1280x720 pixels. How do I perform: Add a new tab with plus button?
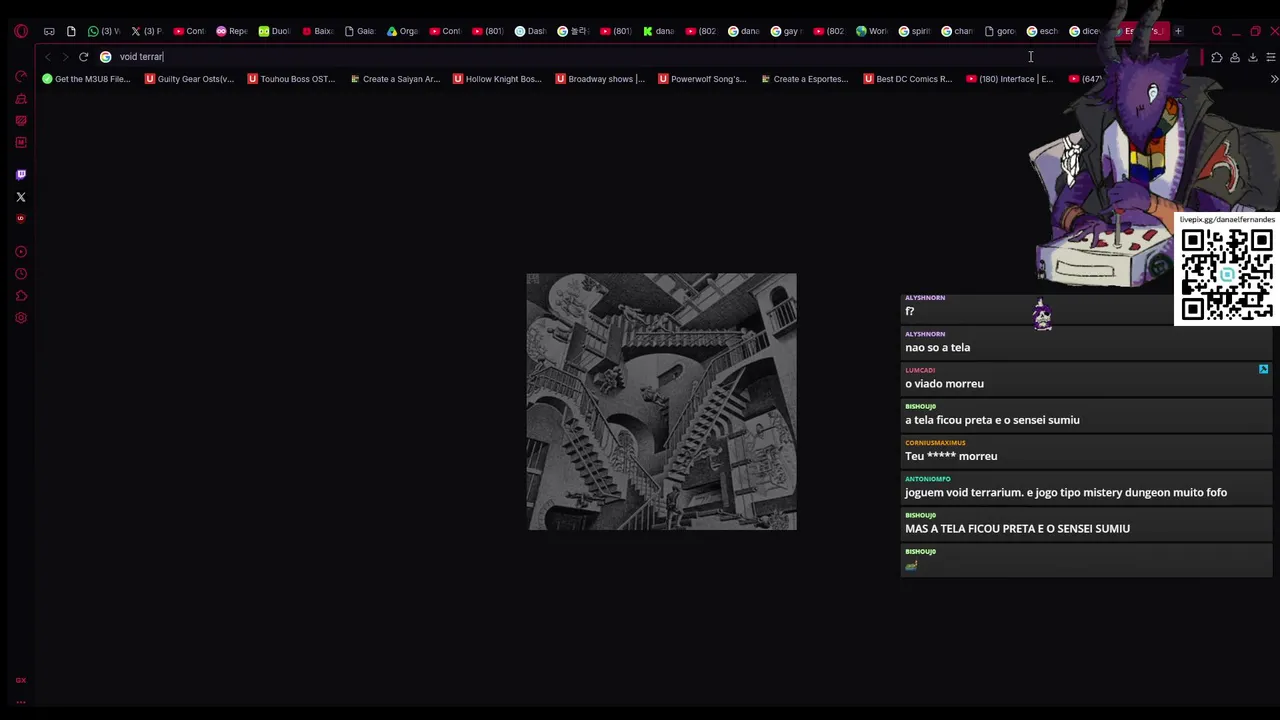click(x=1178, y=31)
